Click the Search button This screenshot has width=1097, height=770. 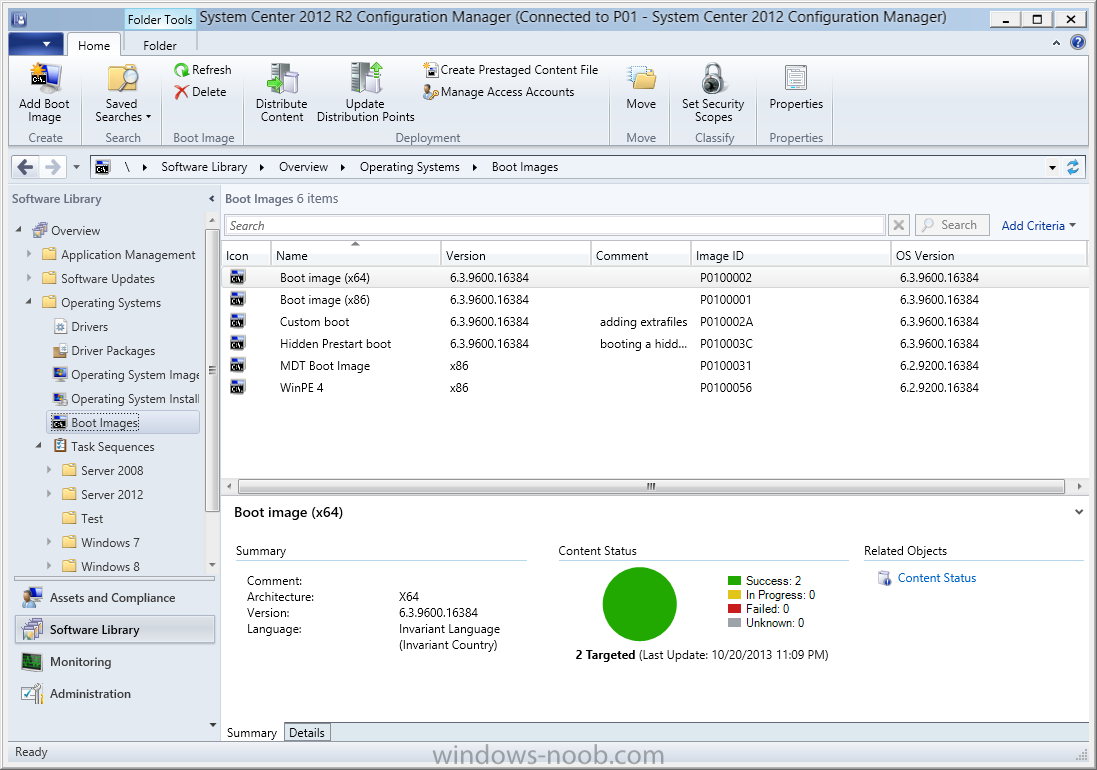[x=951, y=225]
